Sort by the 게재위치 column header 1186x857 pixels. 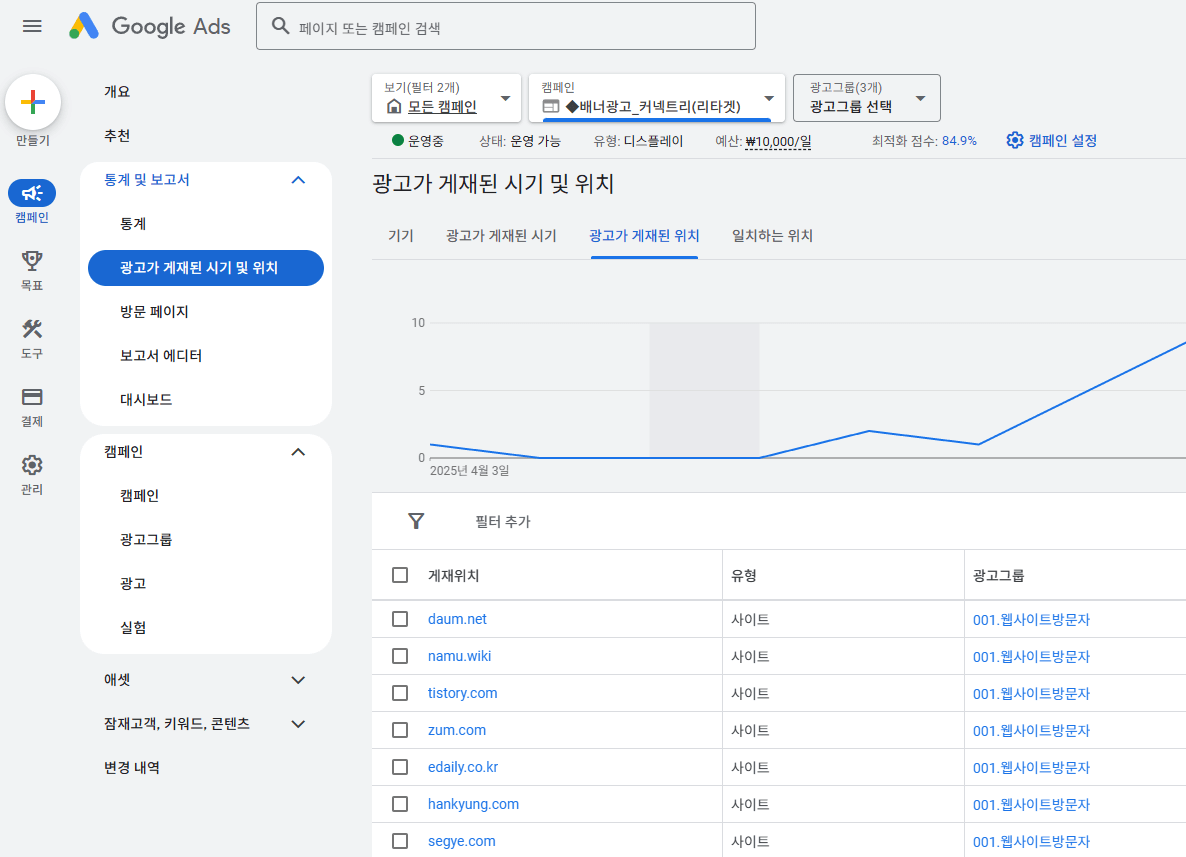click(x=453, y=576)
